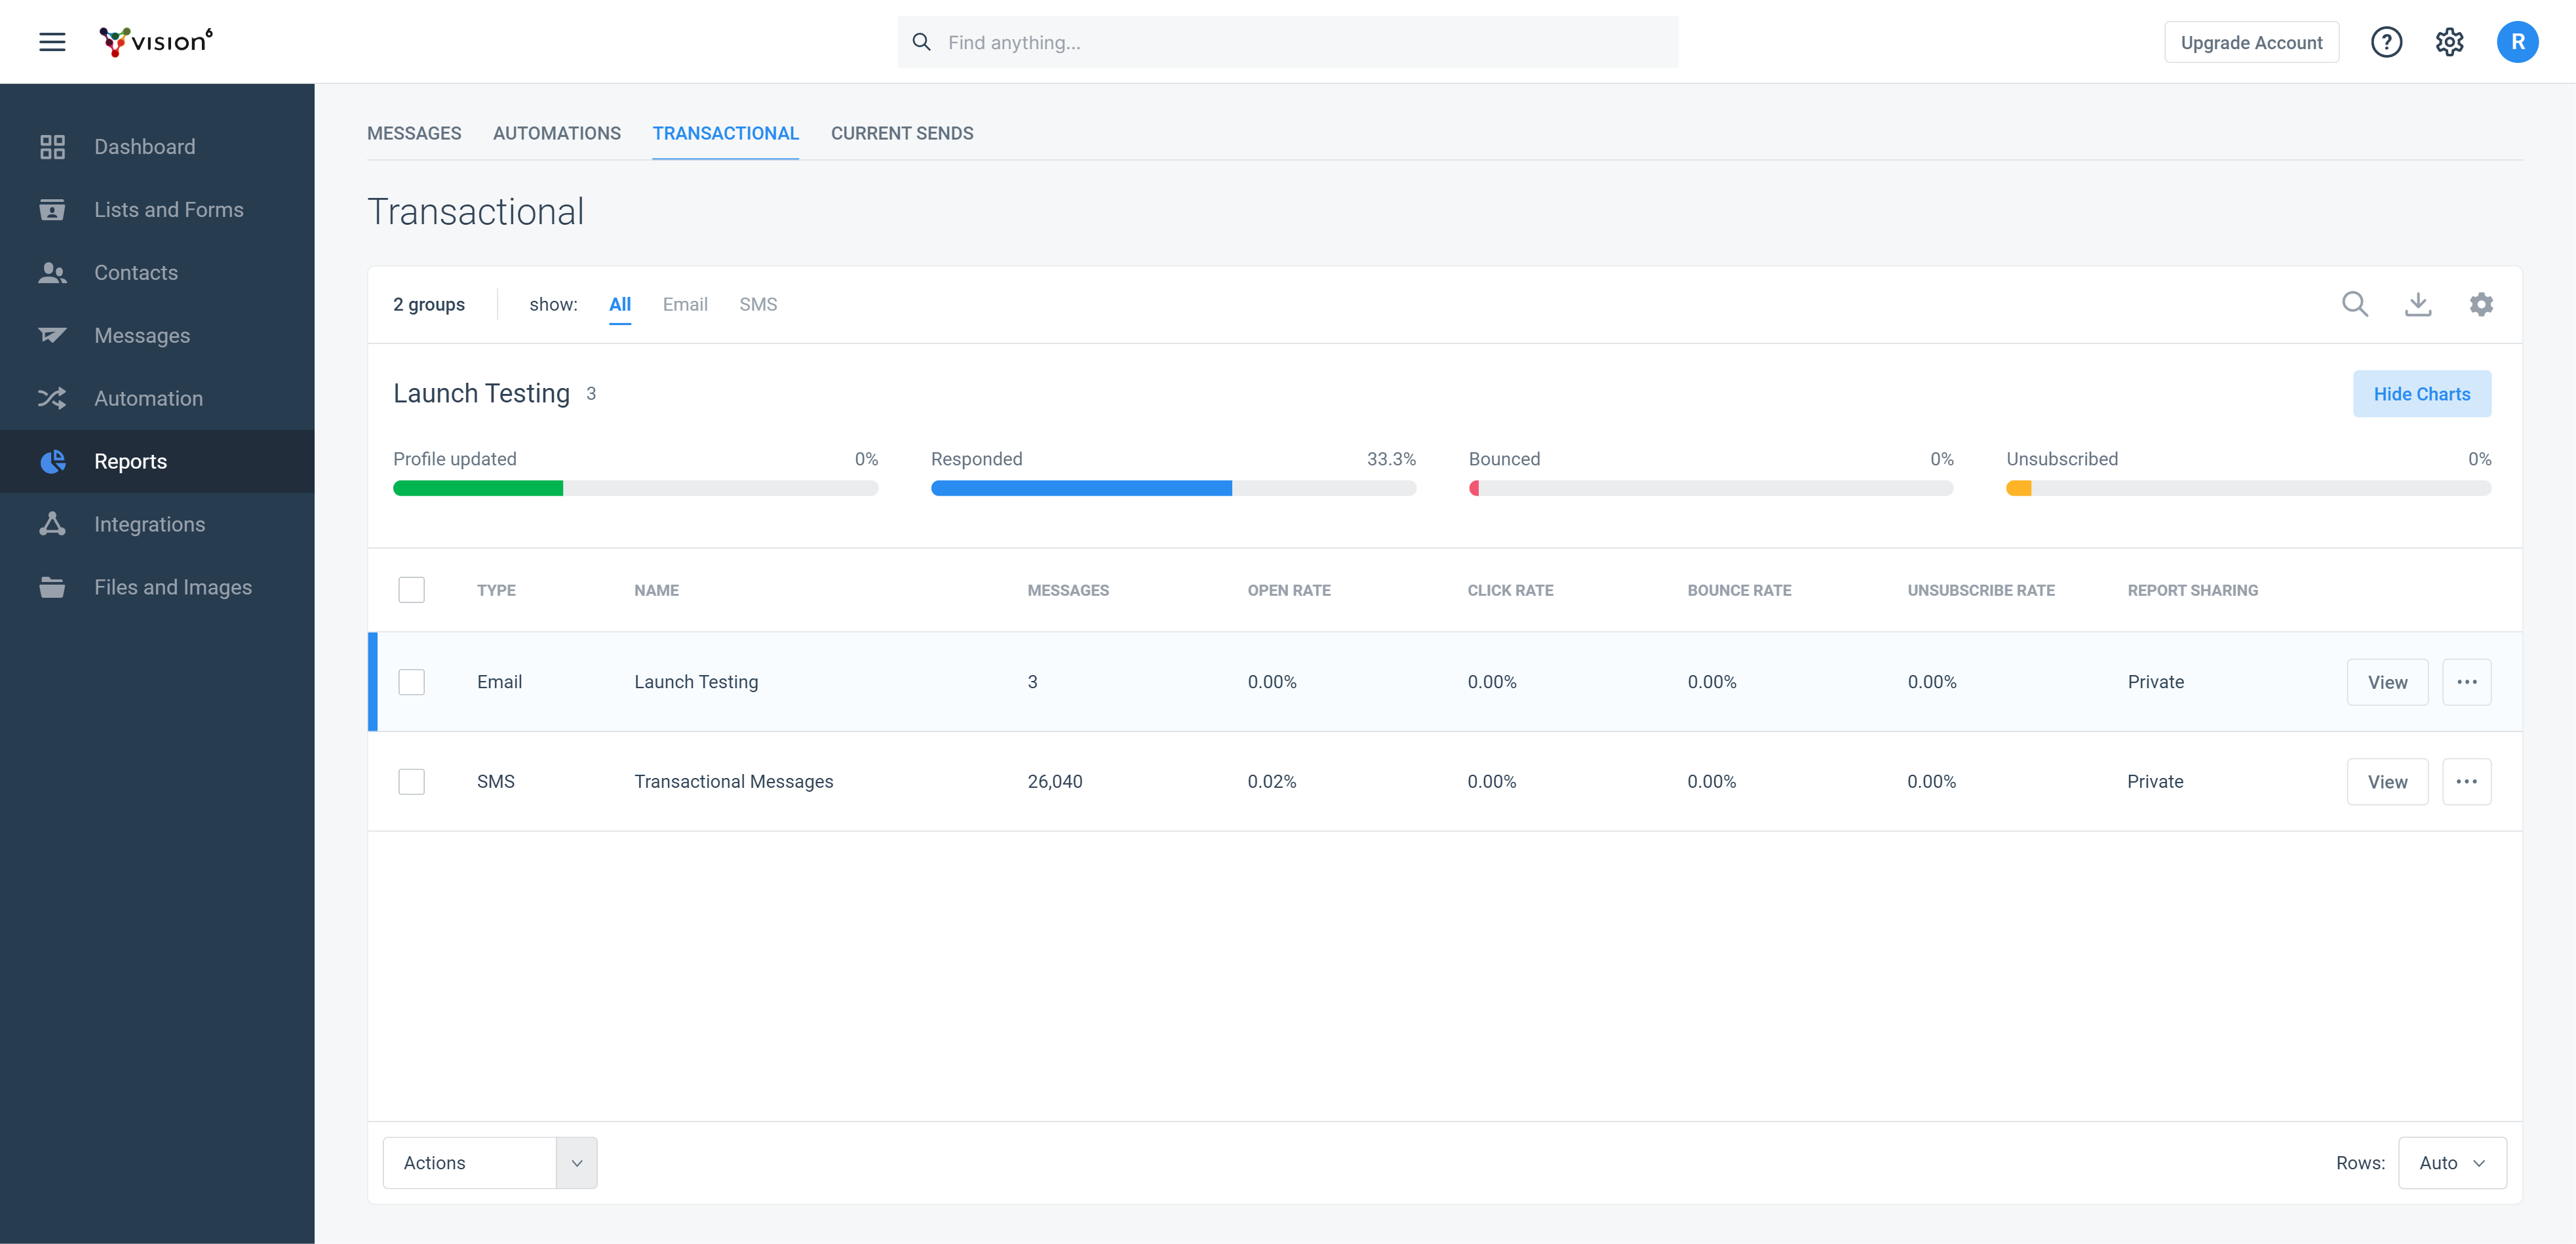2576x1244 pixels.
Task: View the Transactional Messages report
Action: point(2387,781)
